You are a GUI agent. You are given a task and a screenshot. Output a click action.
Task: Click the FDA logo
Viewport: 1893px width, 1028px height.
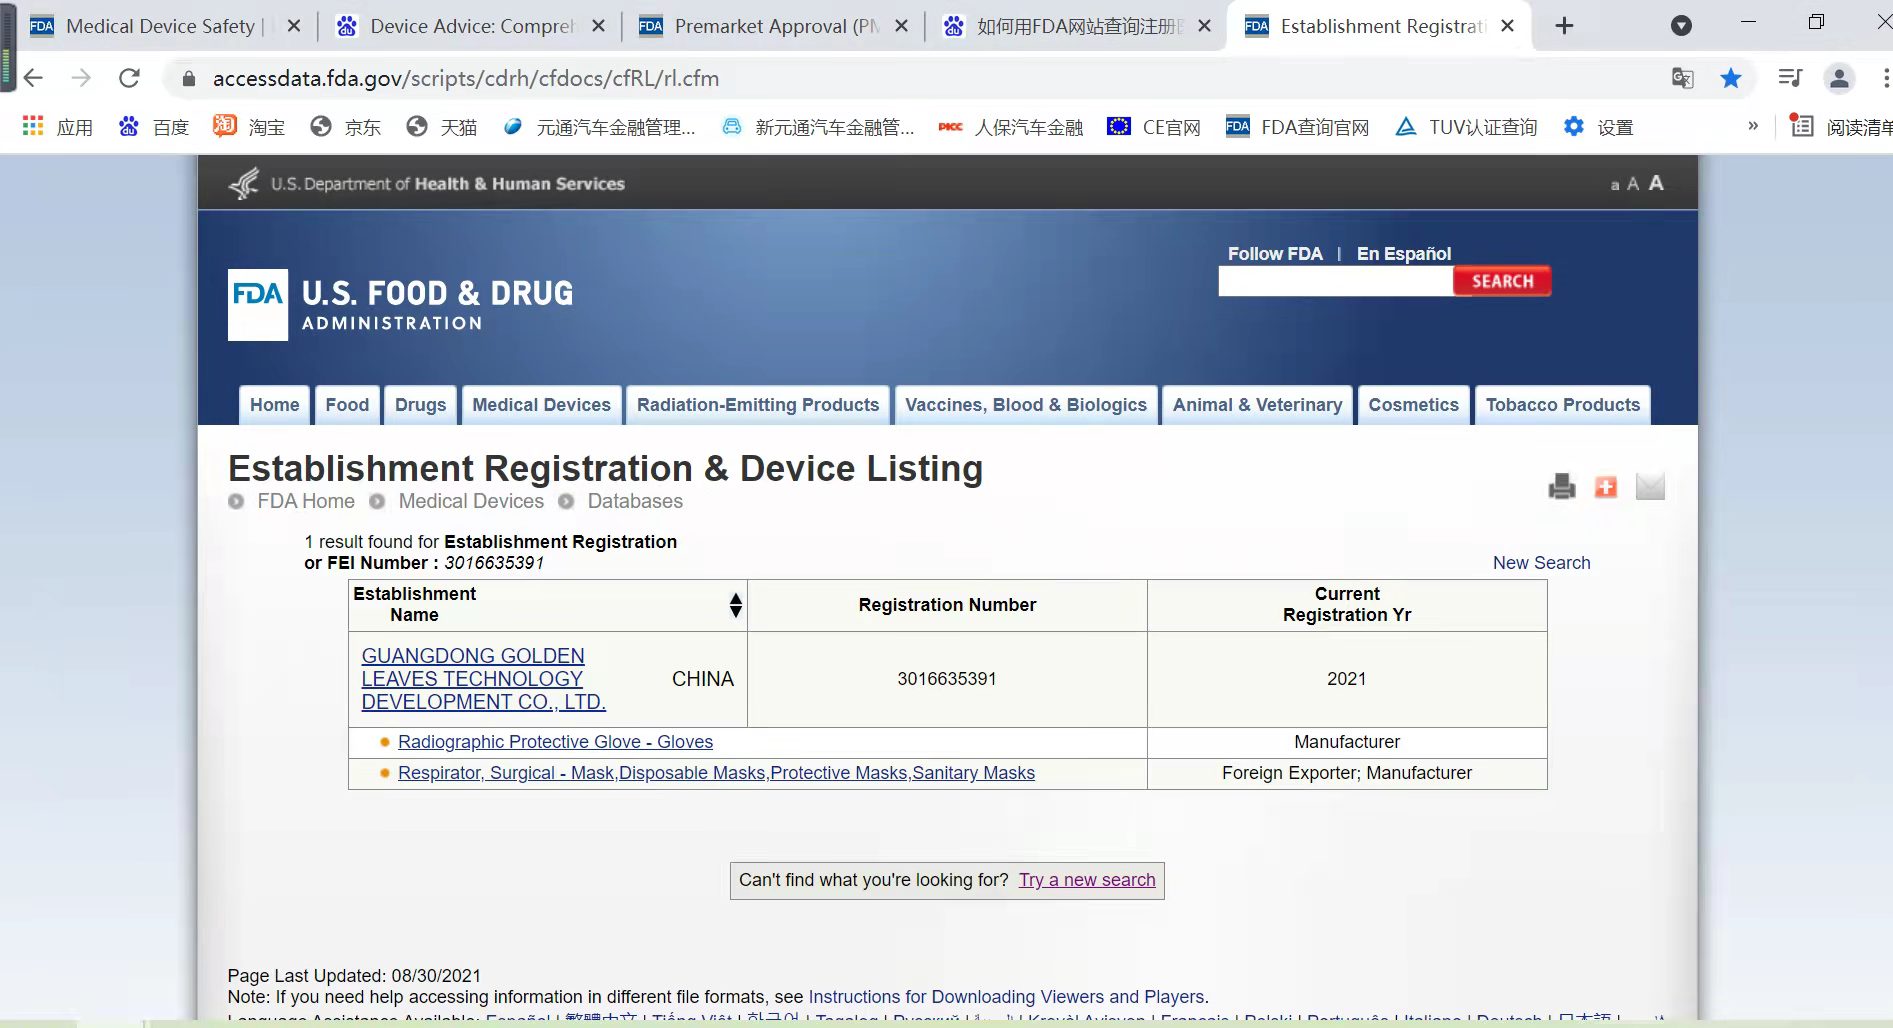(258, 305)
